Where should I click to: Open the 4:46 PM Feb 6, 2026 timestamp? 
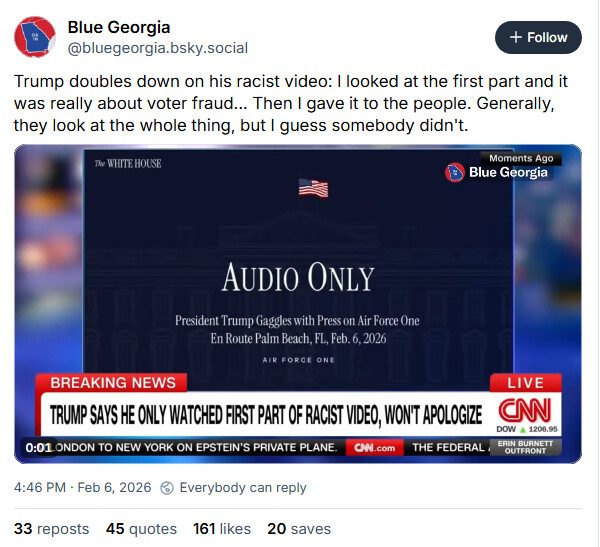pos(83,488)
